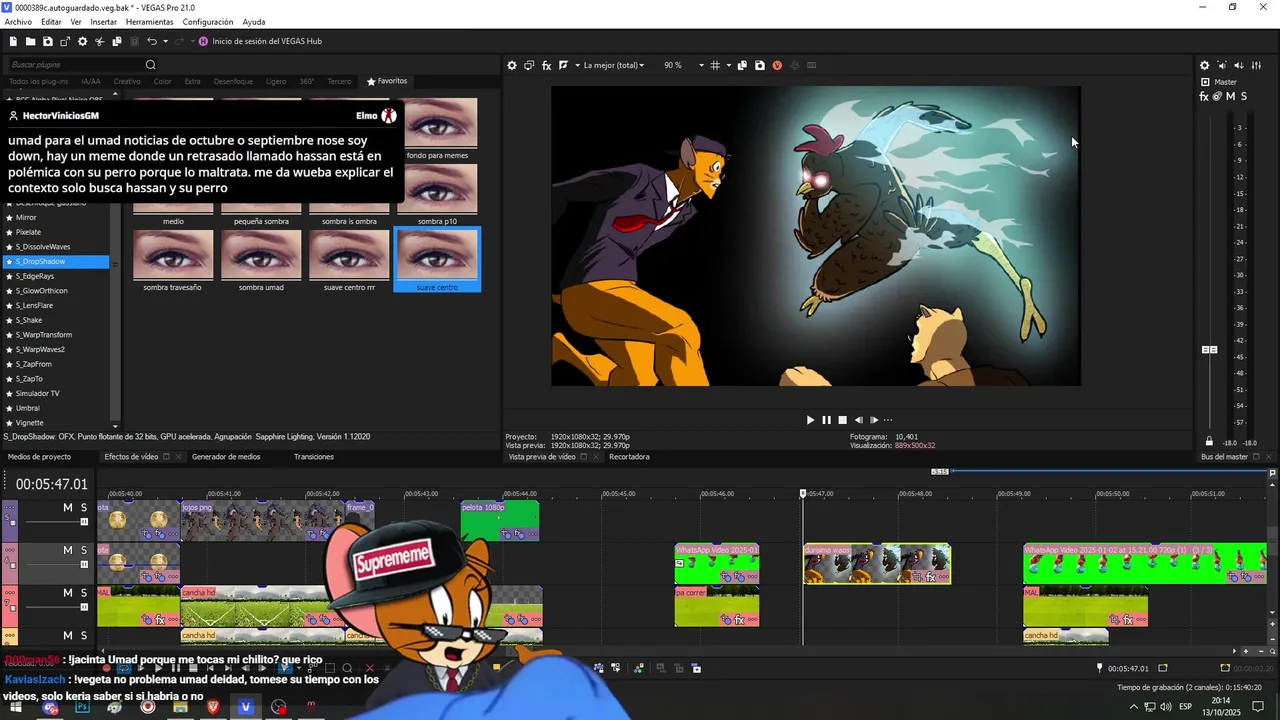Switch to the Desenfoque plugin category tab
This screenshot has width=1280, height=720.
(x=233, y=81)
